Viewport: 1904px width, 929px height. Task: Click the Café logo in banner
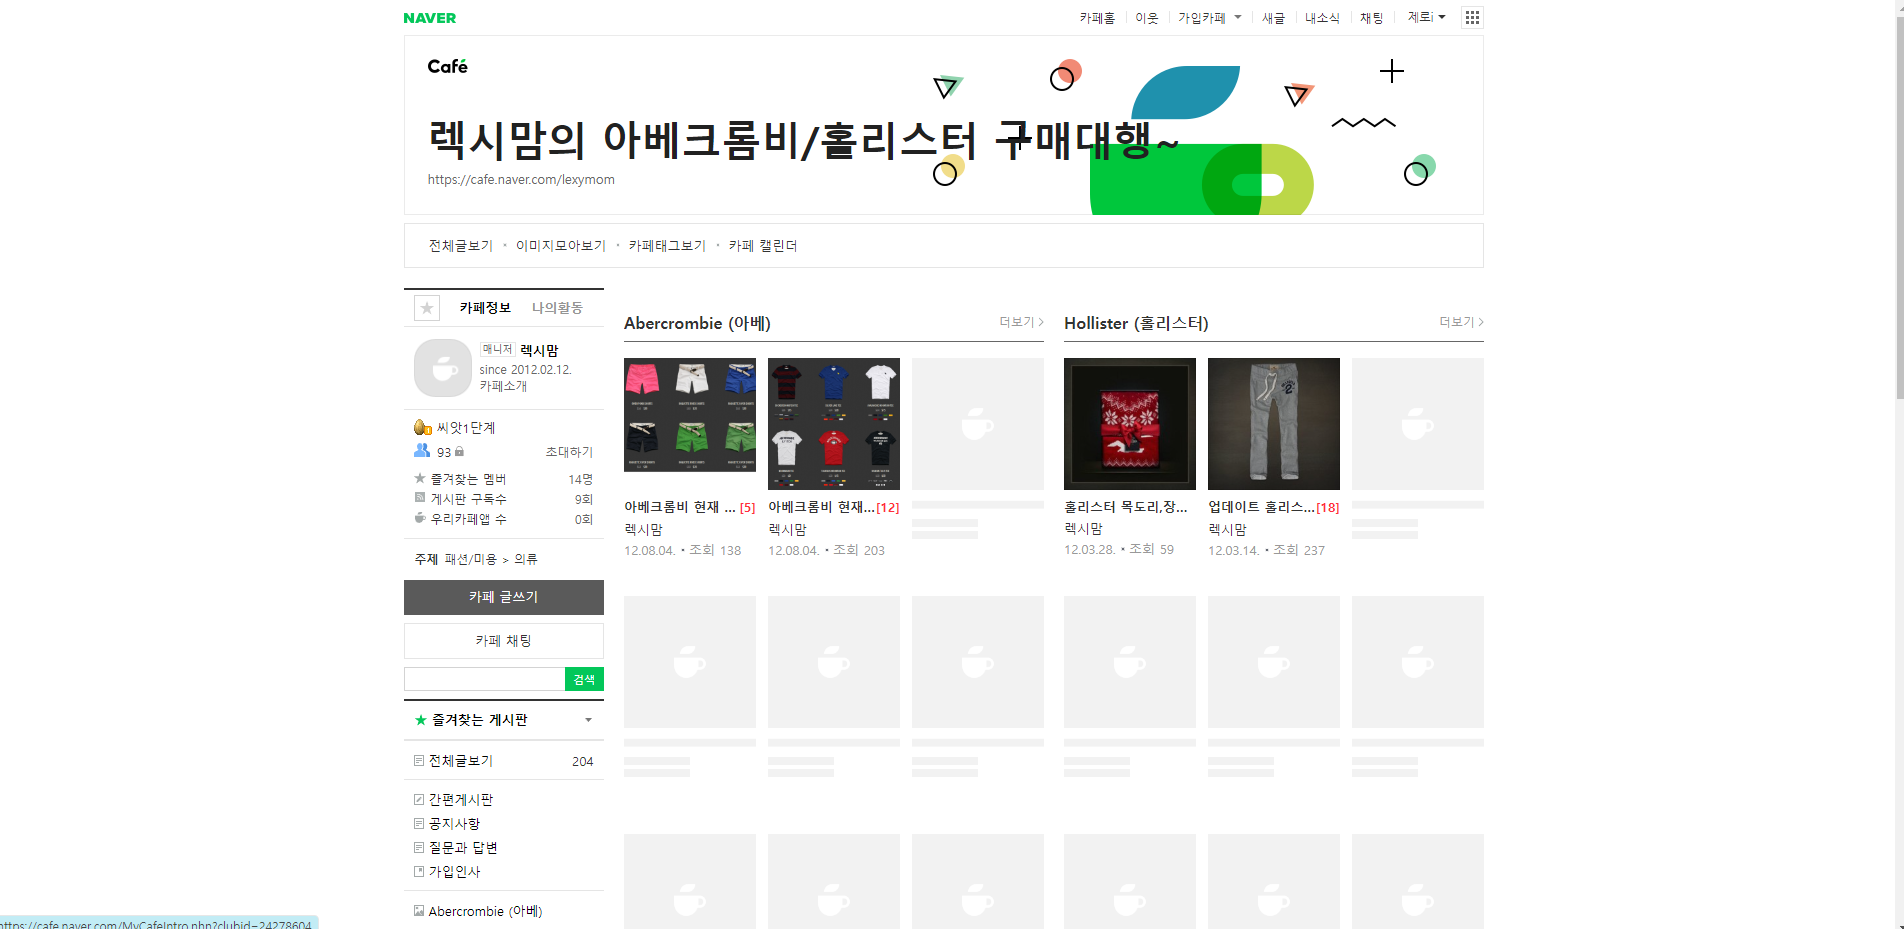point(447,66)
